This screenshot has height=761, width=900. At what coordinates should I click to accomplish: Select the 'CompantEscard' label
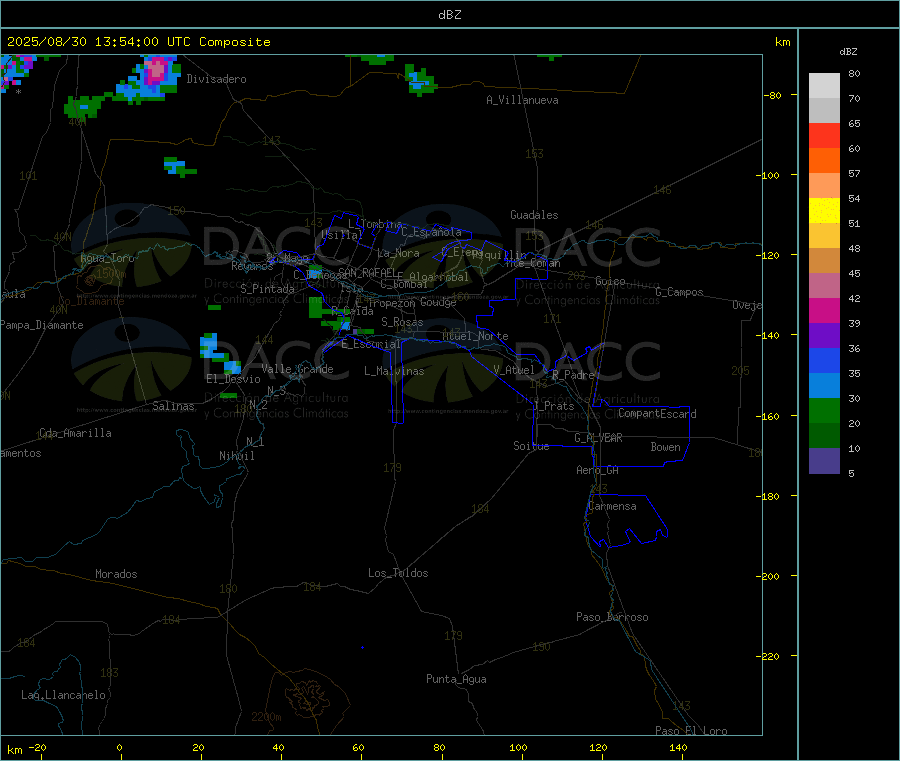coord(657,413)
